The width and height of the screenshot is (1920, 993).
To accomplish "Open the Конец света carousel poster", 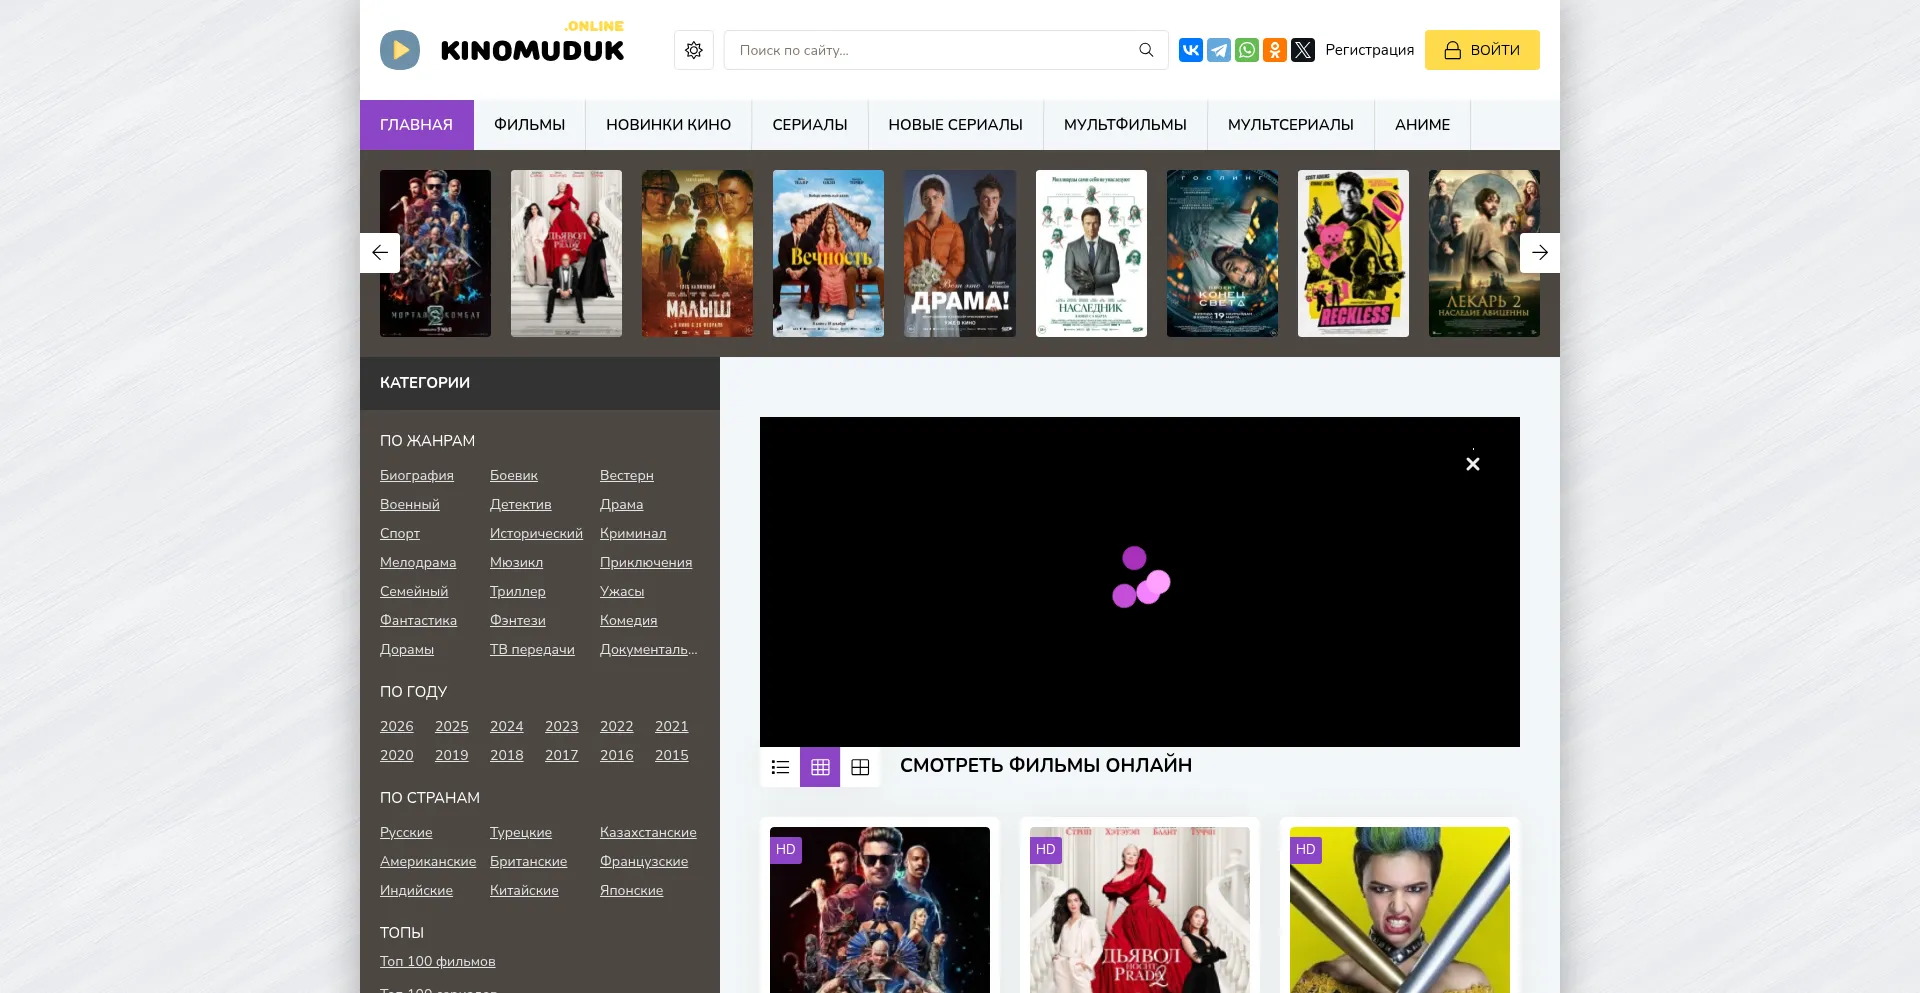I will 1222,253.
